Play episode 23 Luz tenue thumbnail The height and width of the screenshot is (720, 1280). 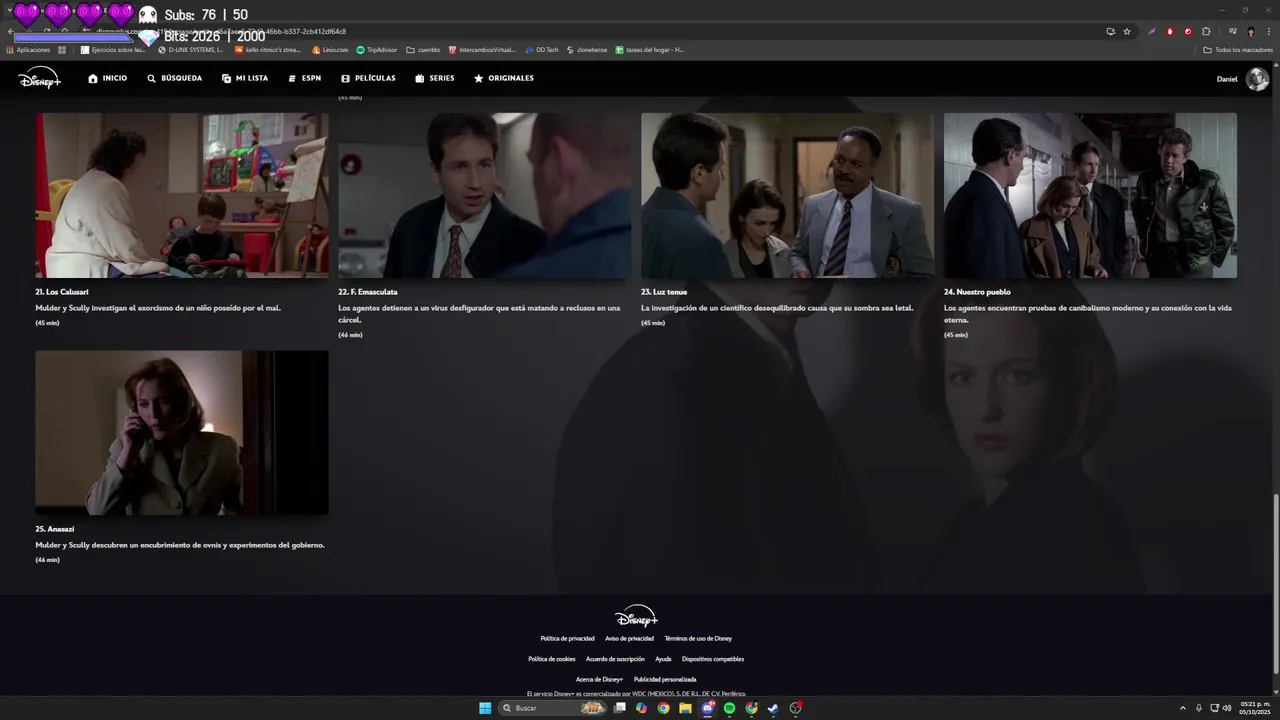point(787,195)
